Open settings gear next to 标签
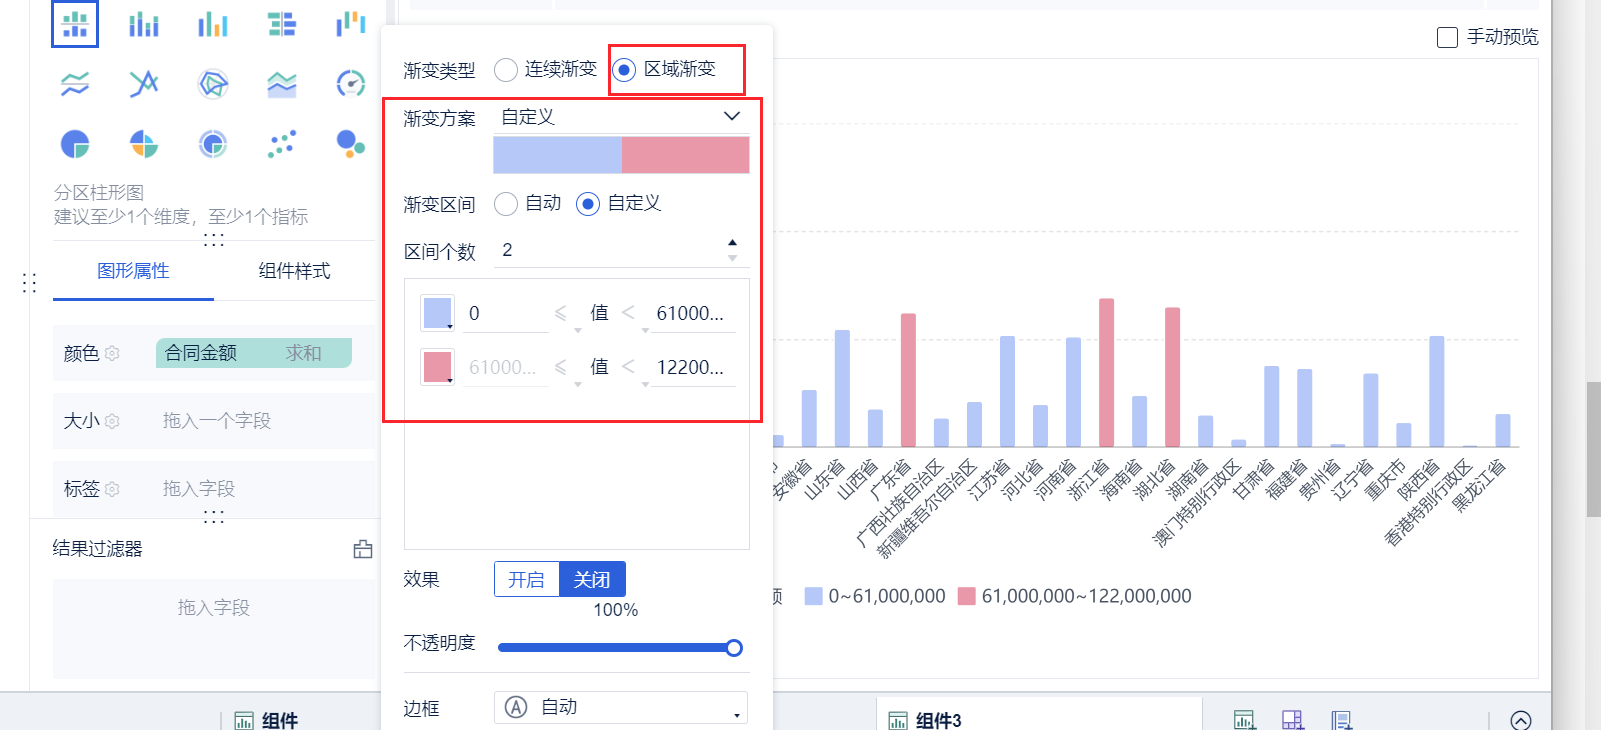 [112, 489]
